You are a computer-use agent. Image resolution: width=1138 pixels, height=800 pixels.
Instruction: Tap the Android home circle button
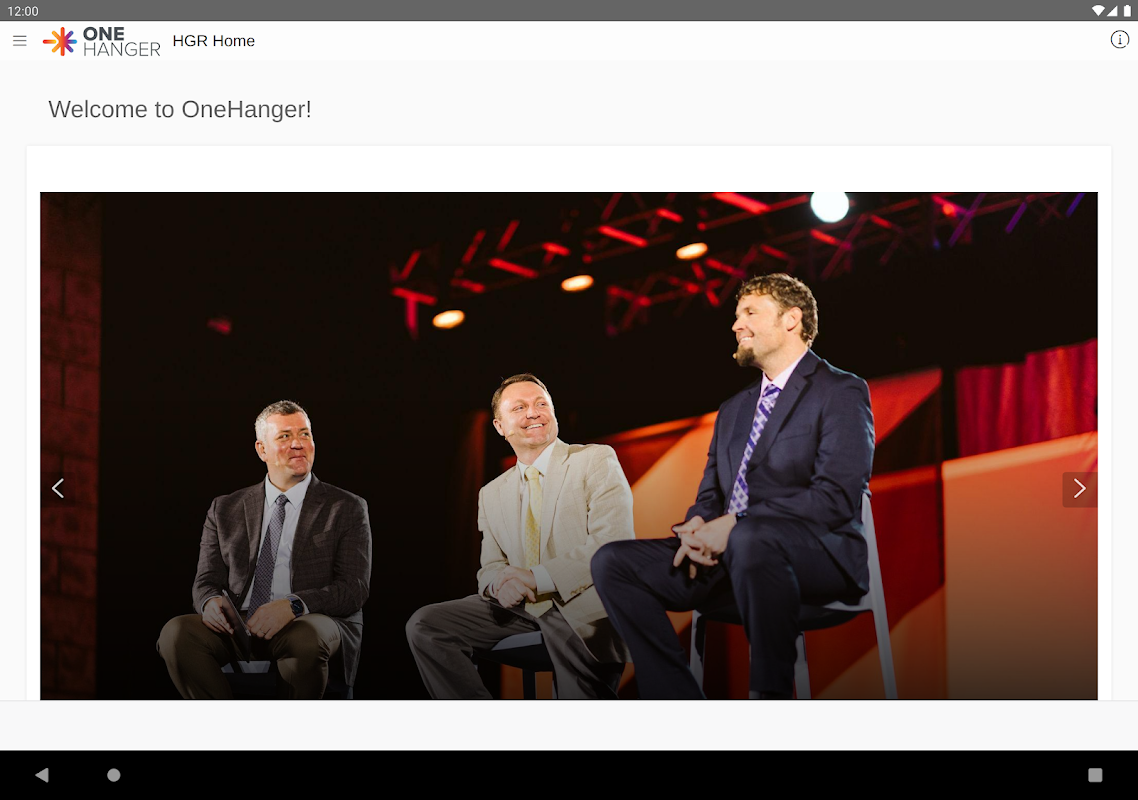pyautogui.click(x=114, y=775)
